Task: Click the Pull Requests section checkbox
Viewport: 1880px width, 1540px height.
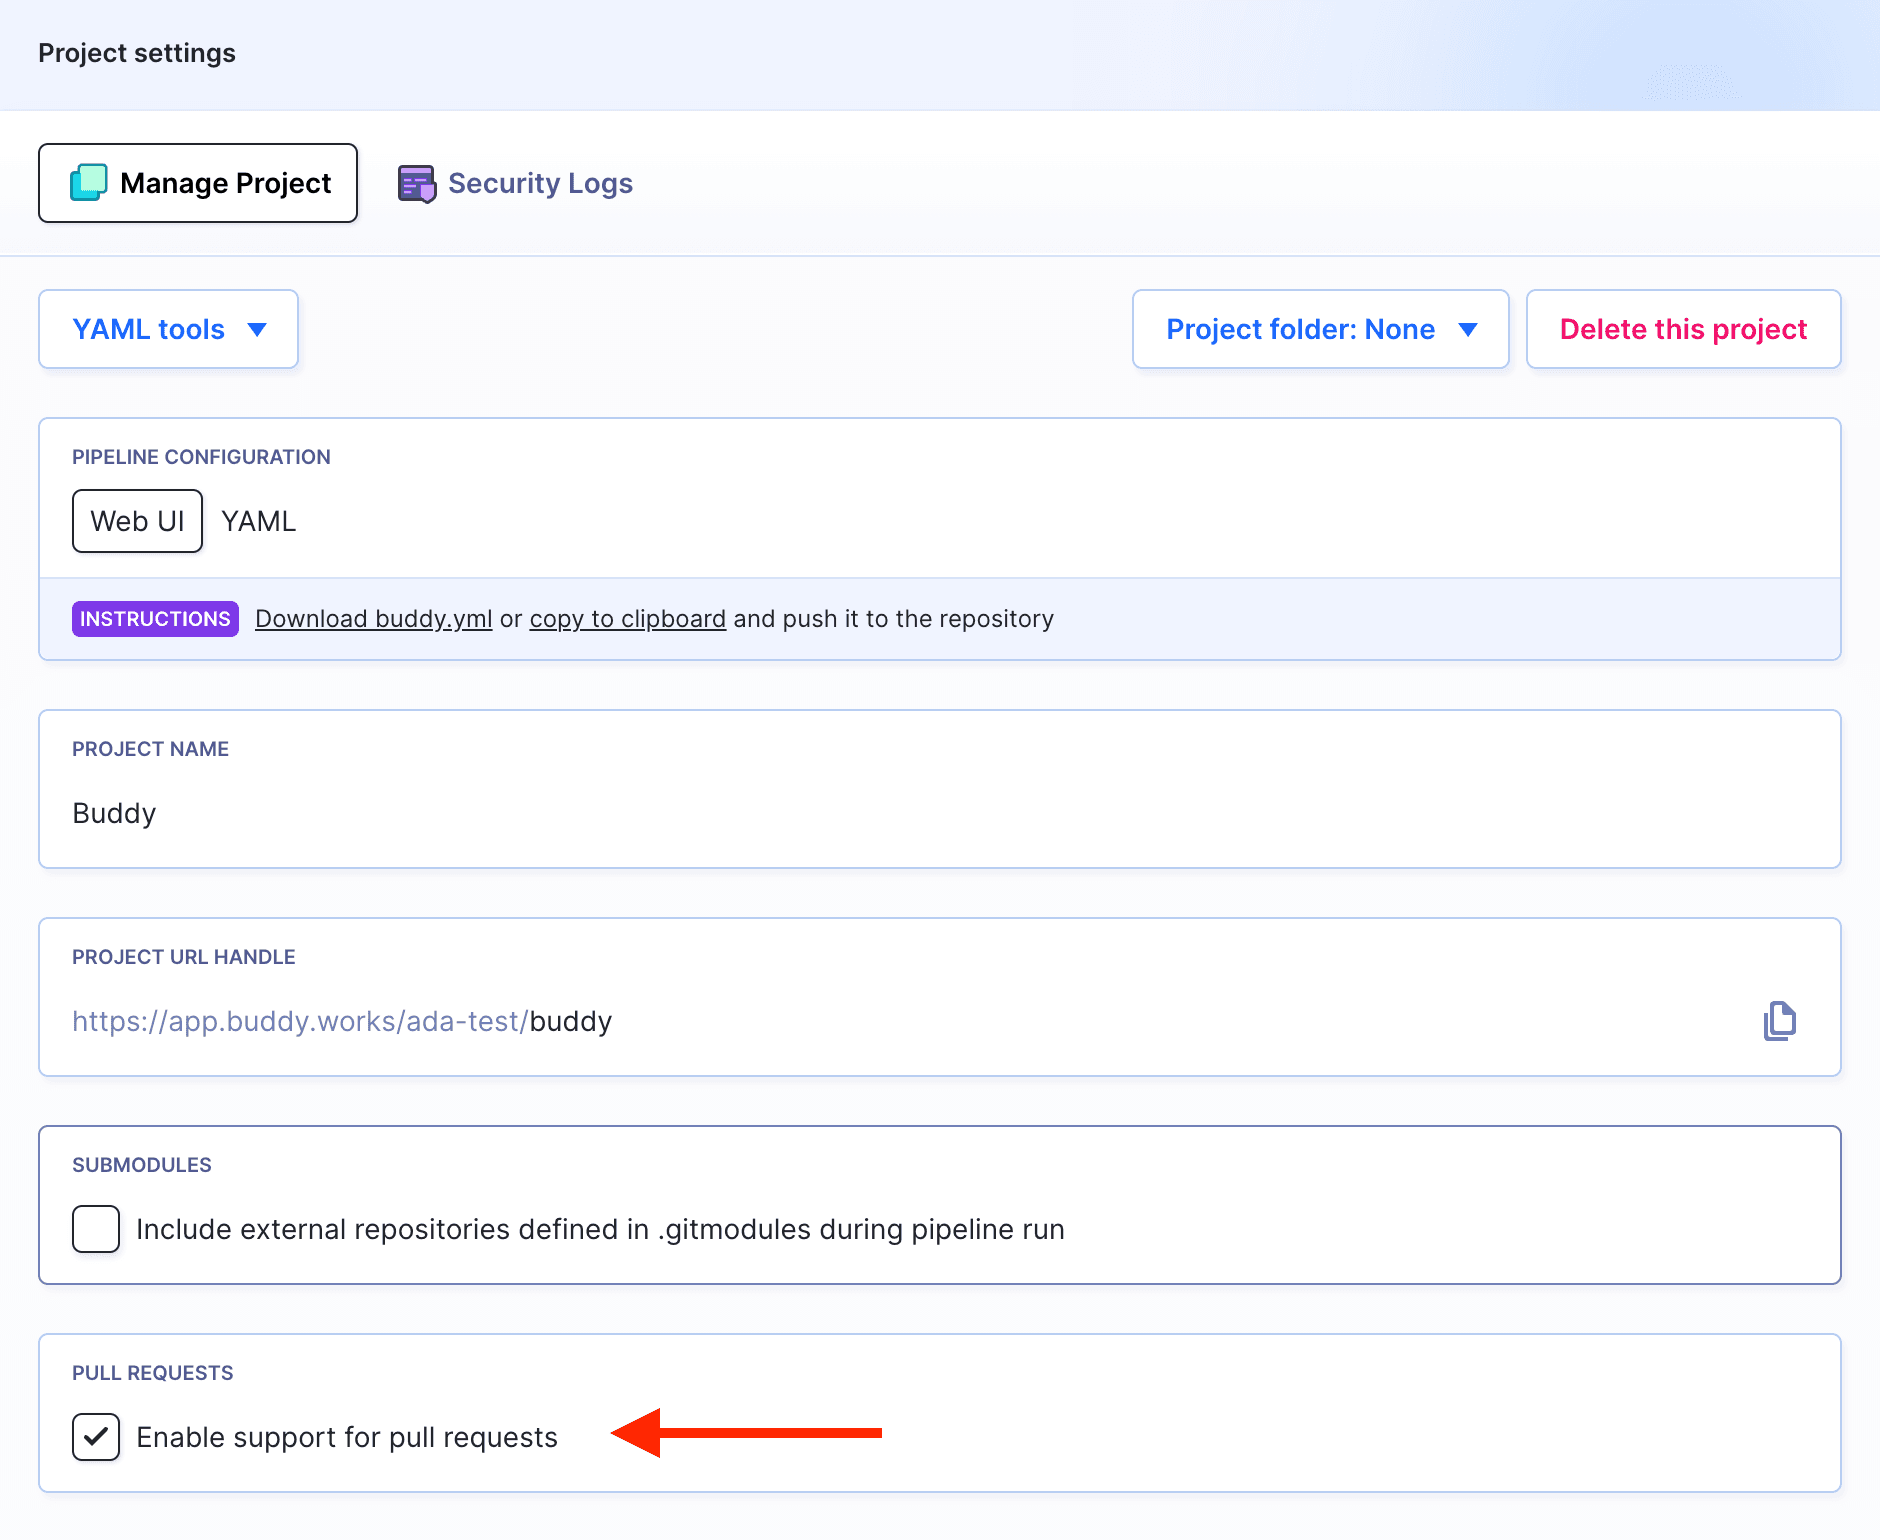Action: coord(96,1437)
